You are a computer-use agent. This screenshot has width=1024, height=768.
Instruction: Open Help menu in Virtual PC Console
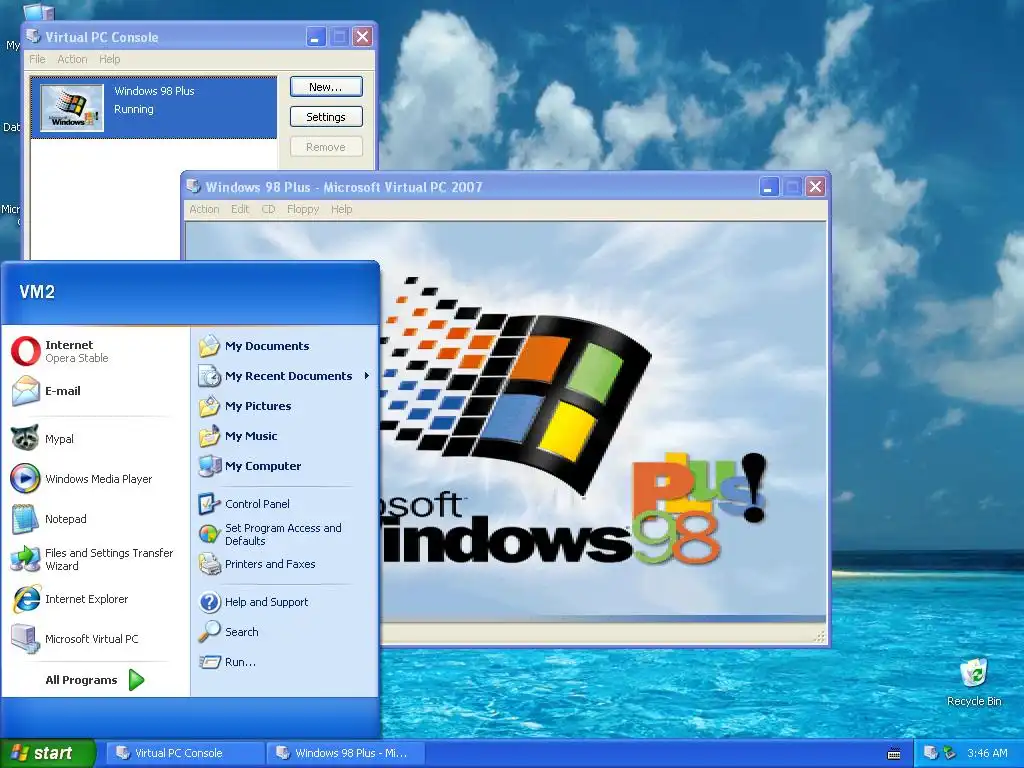pyautogui.click(x=110, y=59)
